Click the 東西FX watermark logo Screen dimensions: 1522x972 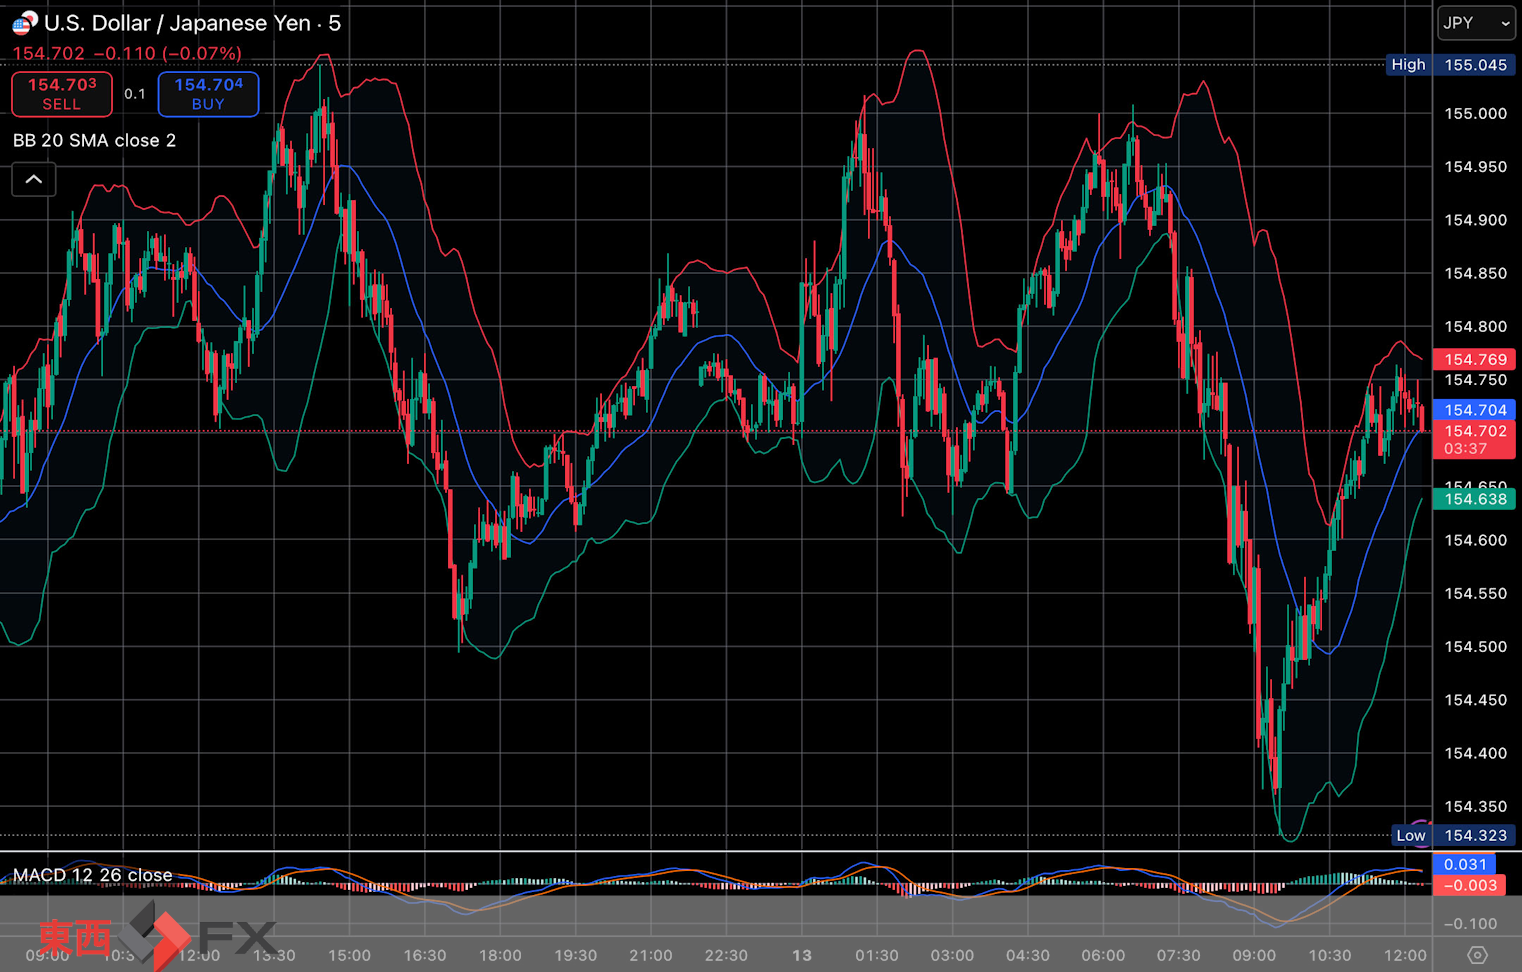(155, 936)
